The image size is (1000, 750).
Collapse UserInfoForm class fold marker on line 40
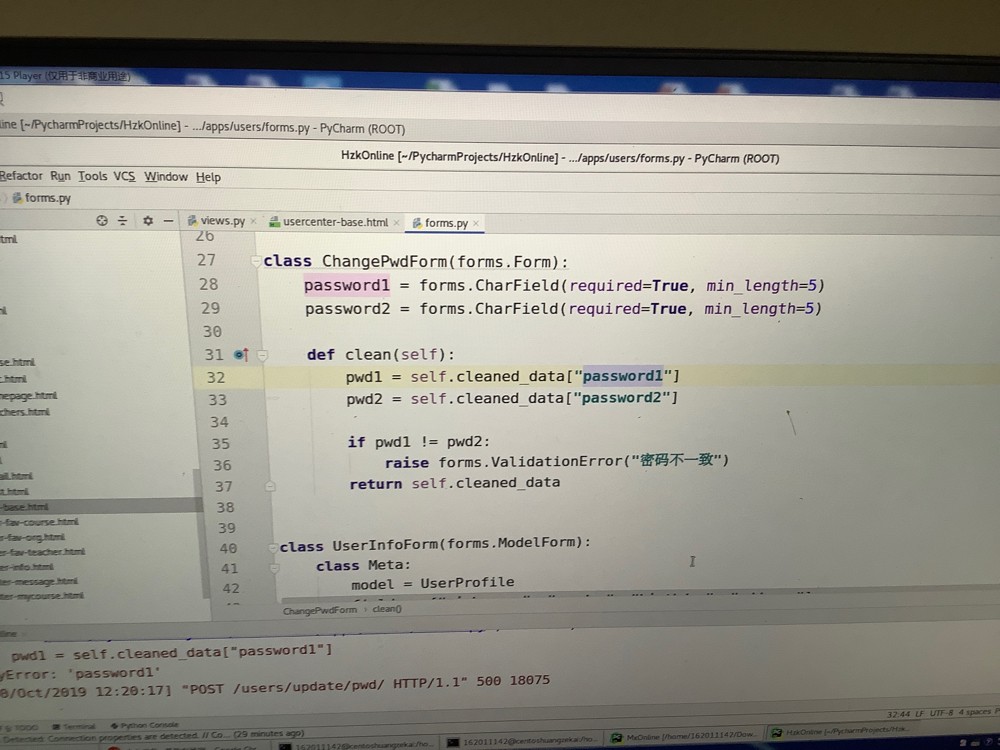274,547
